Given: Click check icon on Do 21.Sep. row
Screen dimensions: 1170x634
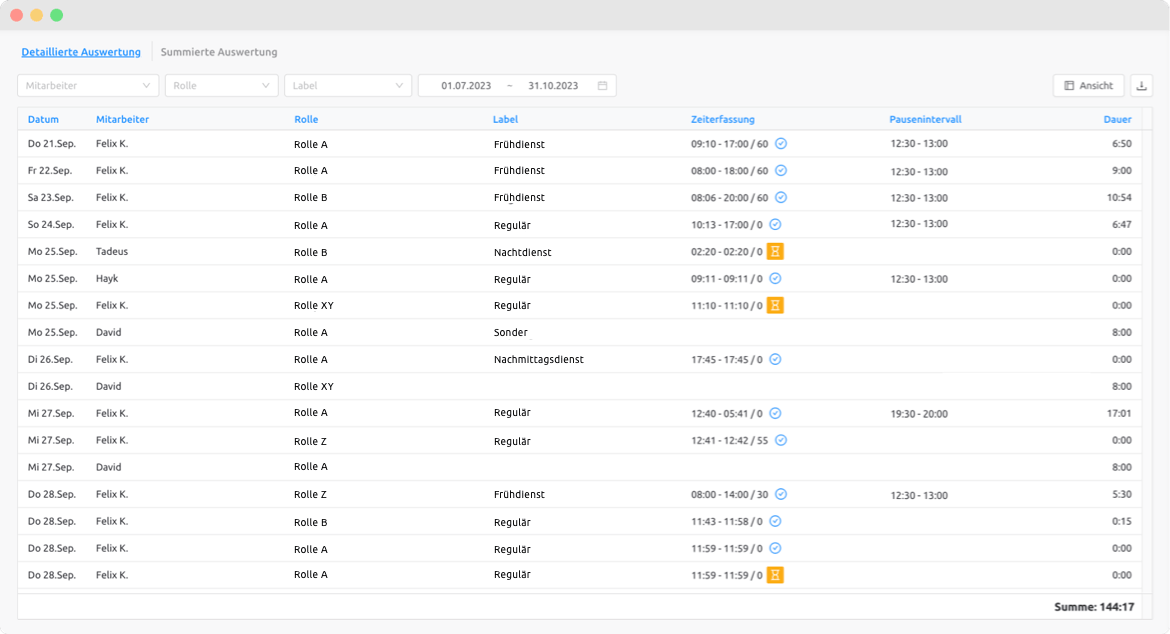Looking at the screenshot, I should pos(780,143).
